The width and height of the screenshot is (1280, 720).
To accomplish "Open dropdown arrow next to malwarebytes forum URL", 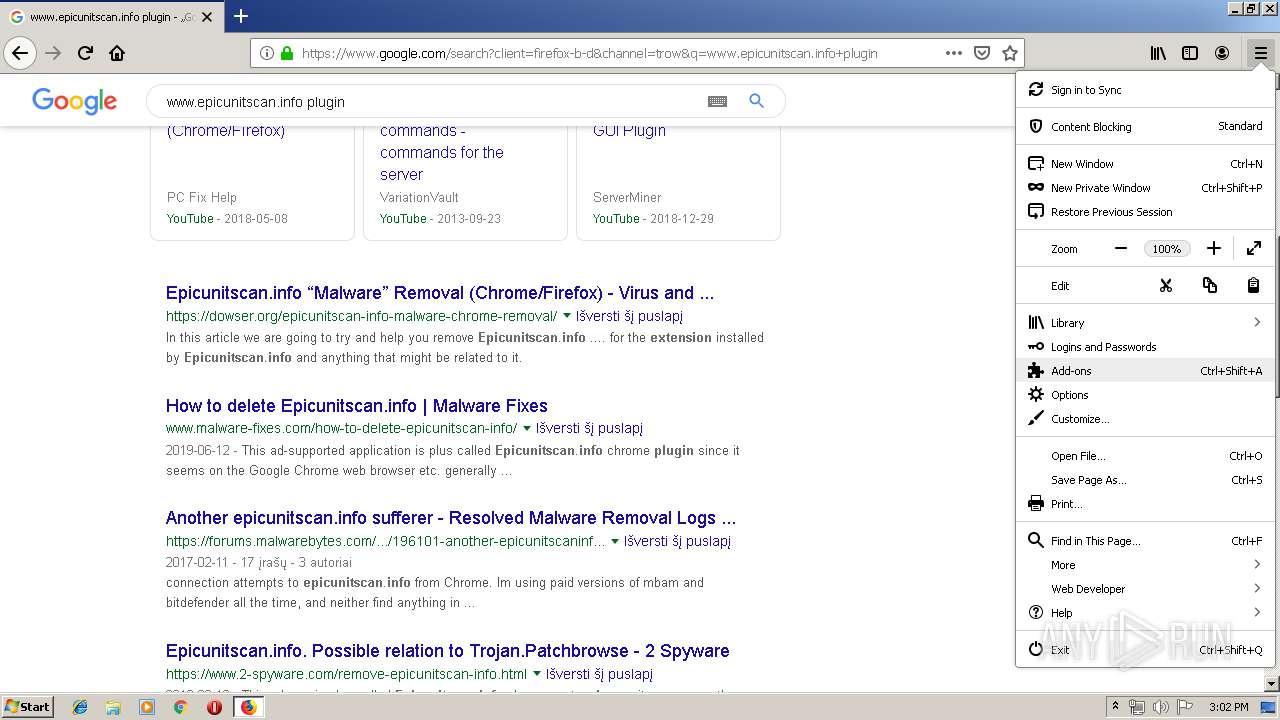I will (615, 541).
